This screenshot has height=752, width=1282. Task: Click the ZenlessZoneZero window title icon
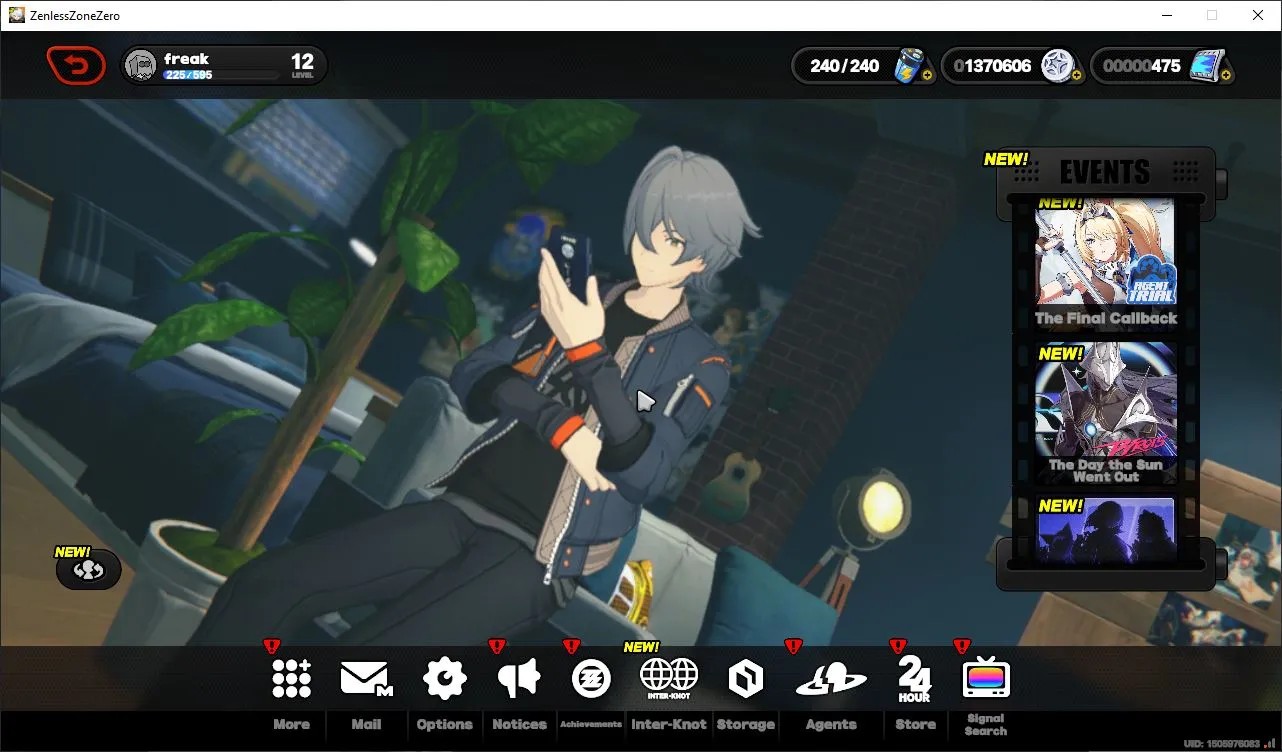tap(16, 15)
